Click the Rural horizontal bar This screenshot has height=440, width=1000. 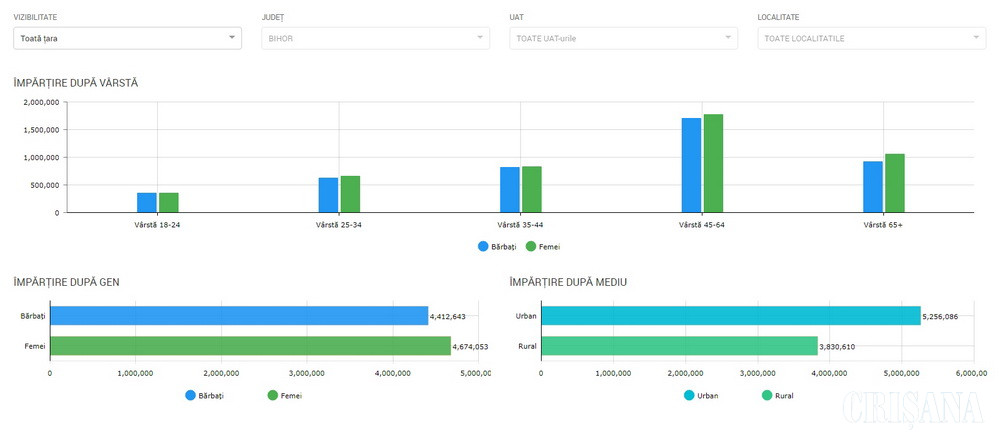pos(680,346)
